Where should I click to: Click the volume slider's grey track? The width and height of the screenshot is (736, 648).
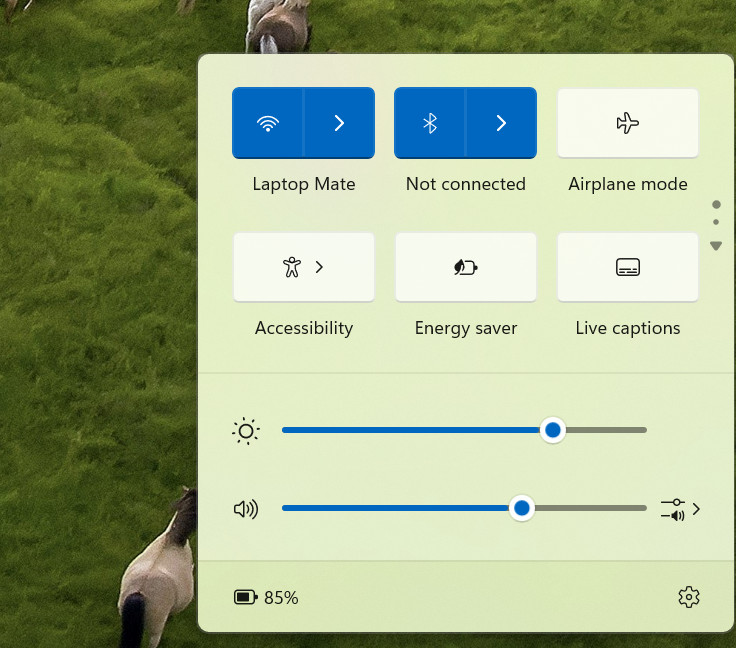590,508
